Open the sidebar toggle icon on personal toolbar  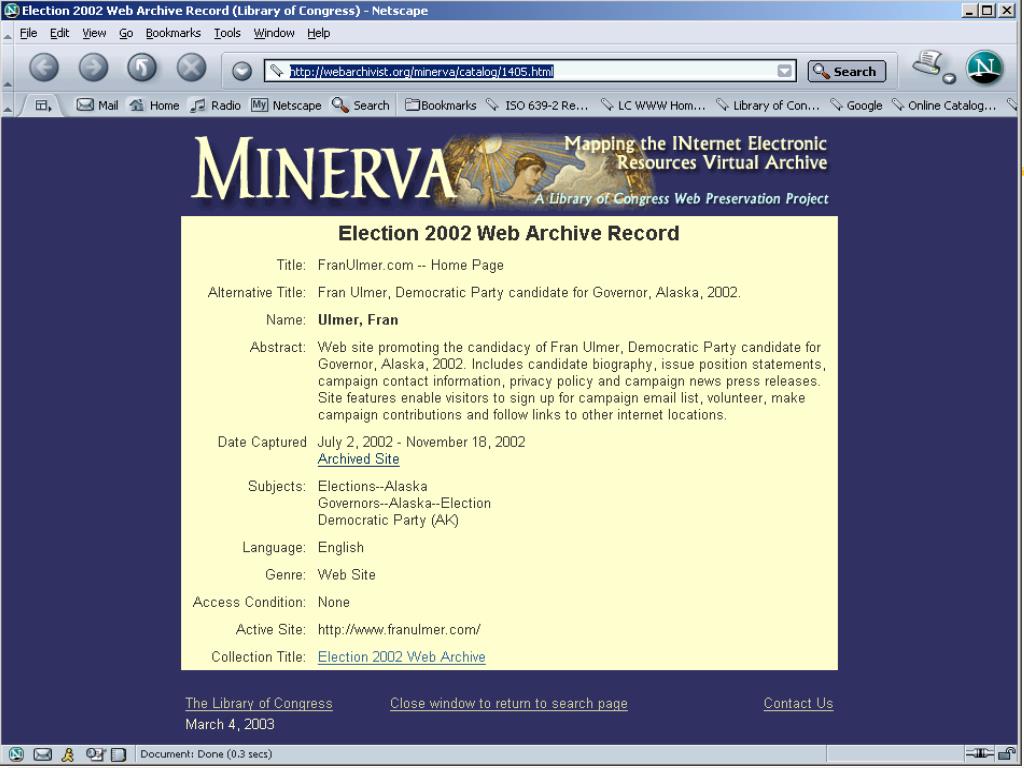coord(43,105)
